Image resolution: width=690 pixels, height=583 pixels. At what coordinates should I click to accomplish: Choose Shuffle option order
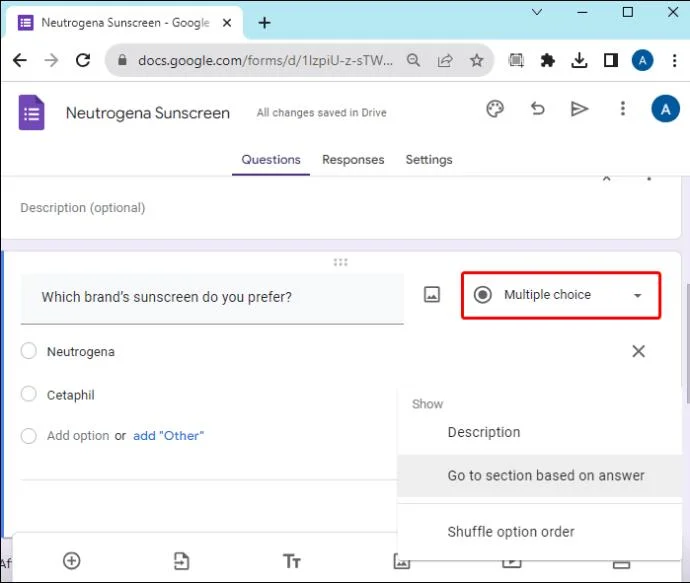540,532
